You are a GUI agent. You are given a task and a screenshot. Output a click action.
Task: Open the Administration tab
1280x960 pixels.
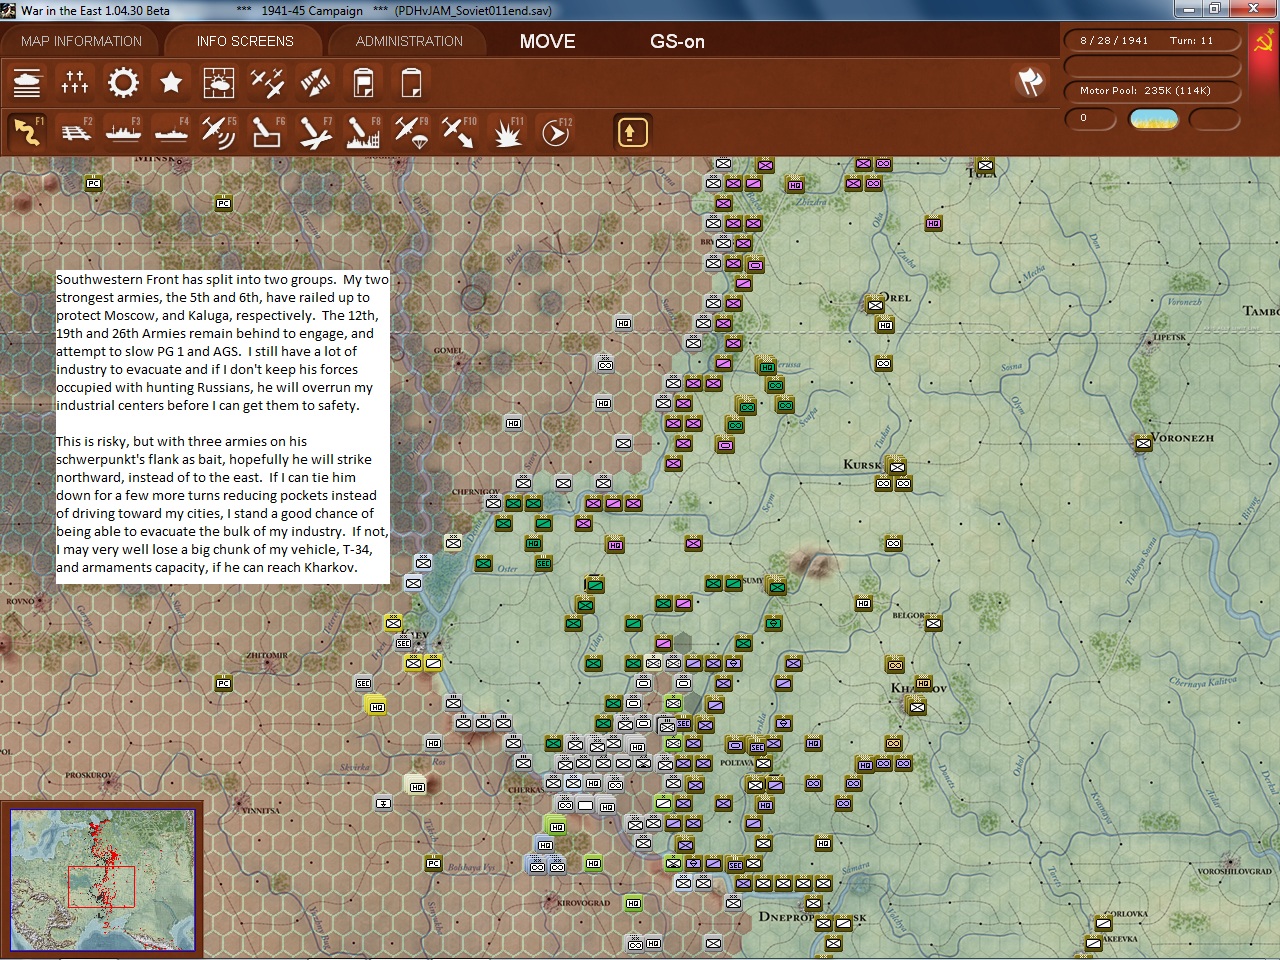(x=409, y=41)
